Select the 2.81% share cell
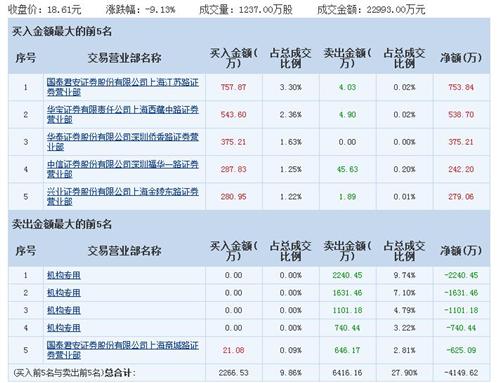Image resolution: width=500 pixels, height=383 pixels. (404, 350)
